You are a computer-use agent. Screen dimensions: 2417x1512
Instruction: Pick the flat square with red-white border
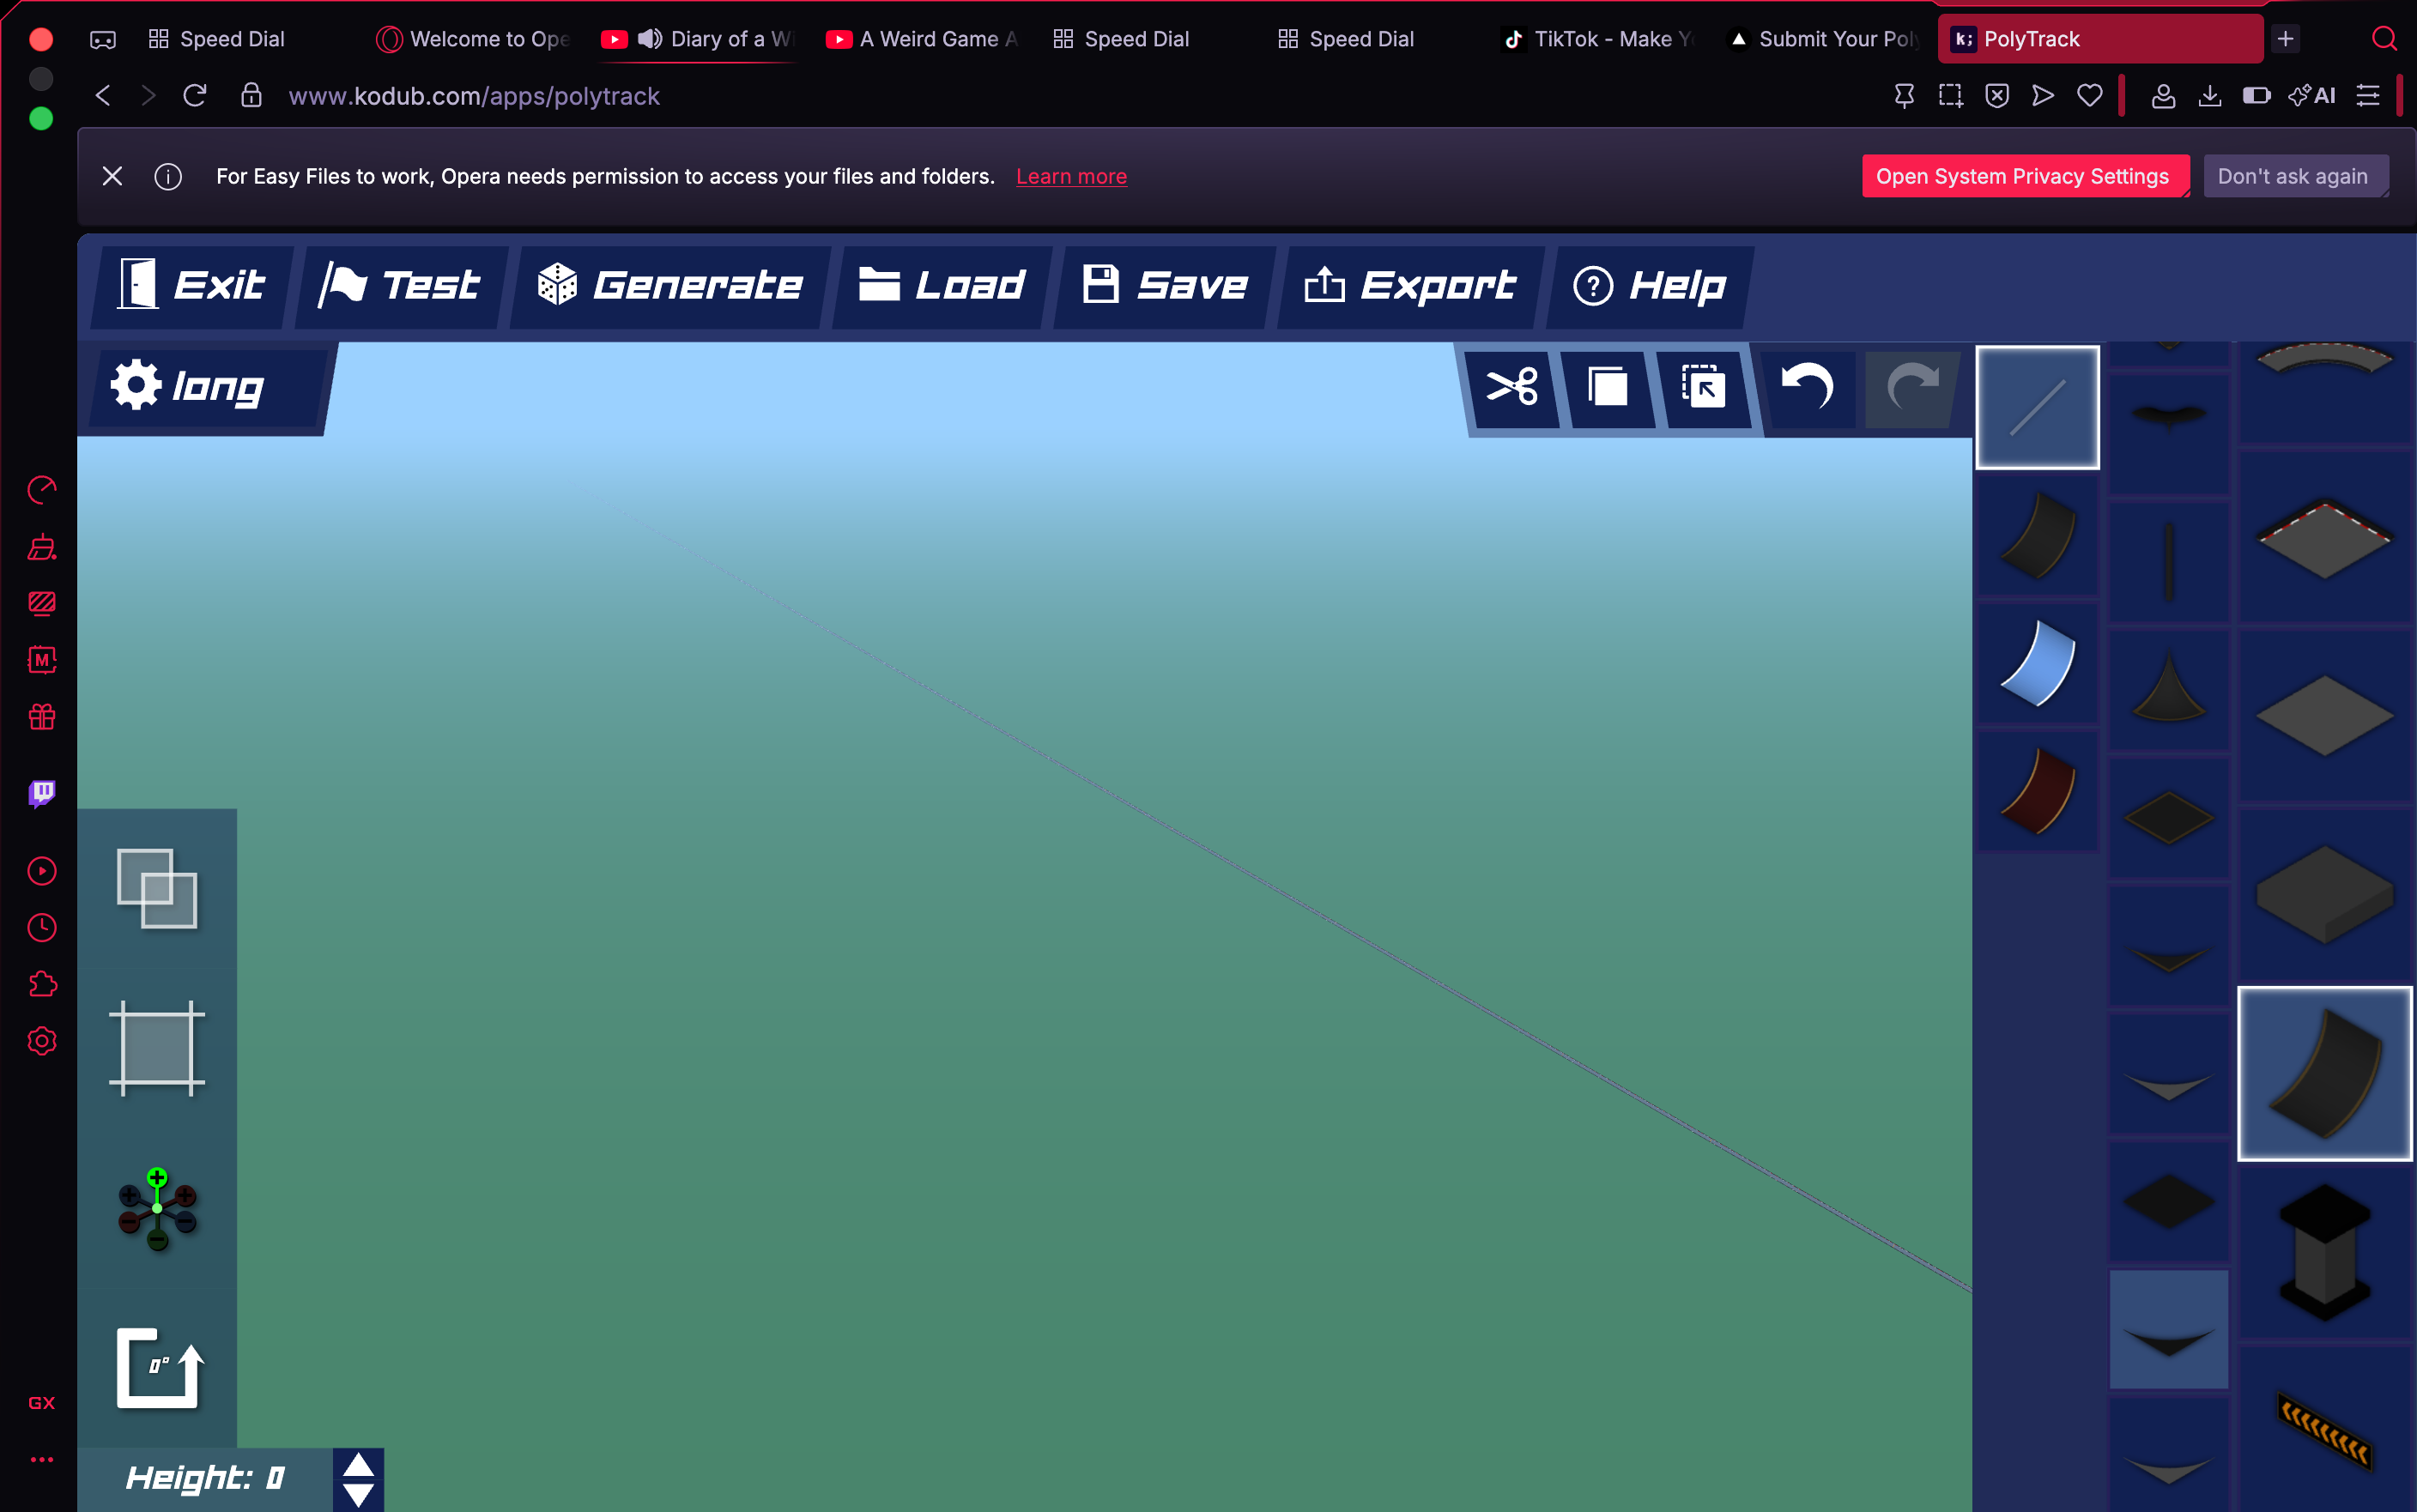(x=2325, y=539)
